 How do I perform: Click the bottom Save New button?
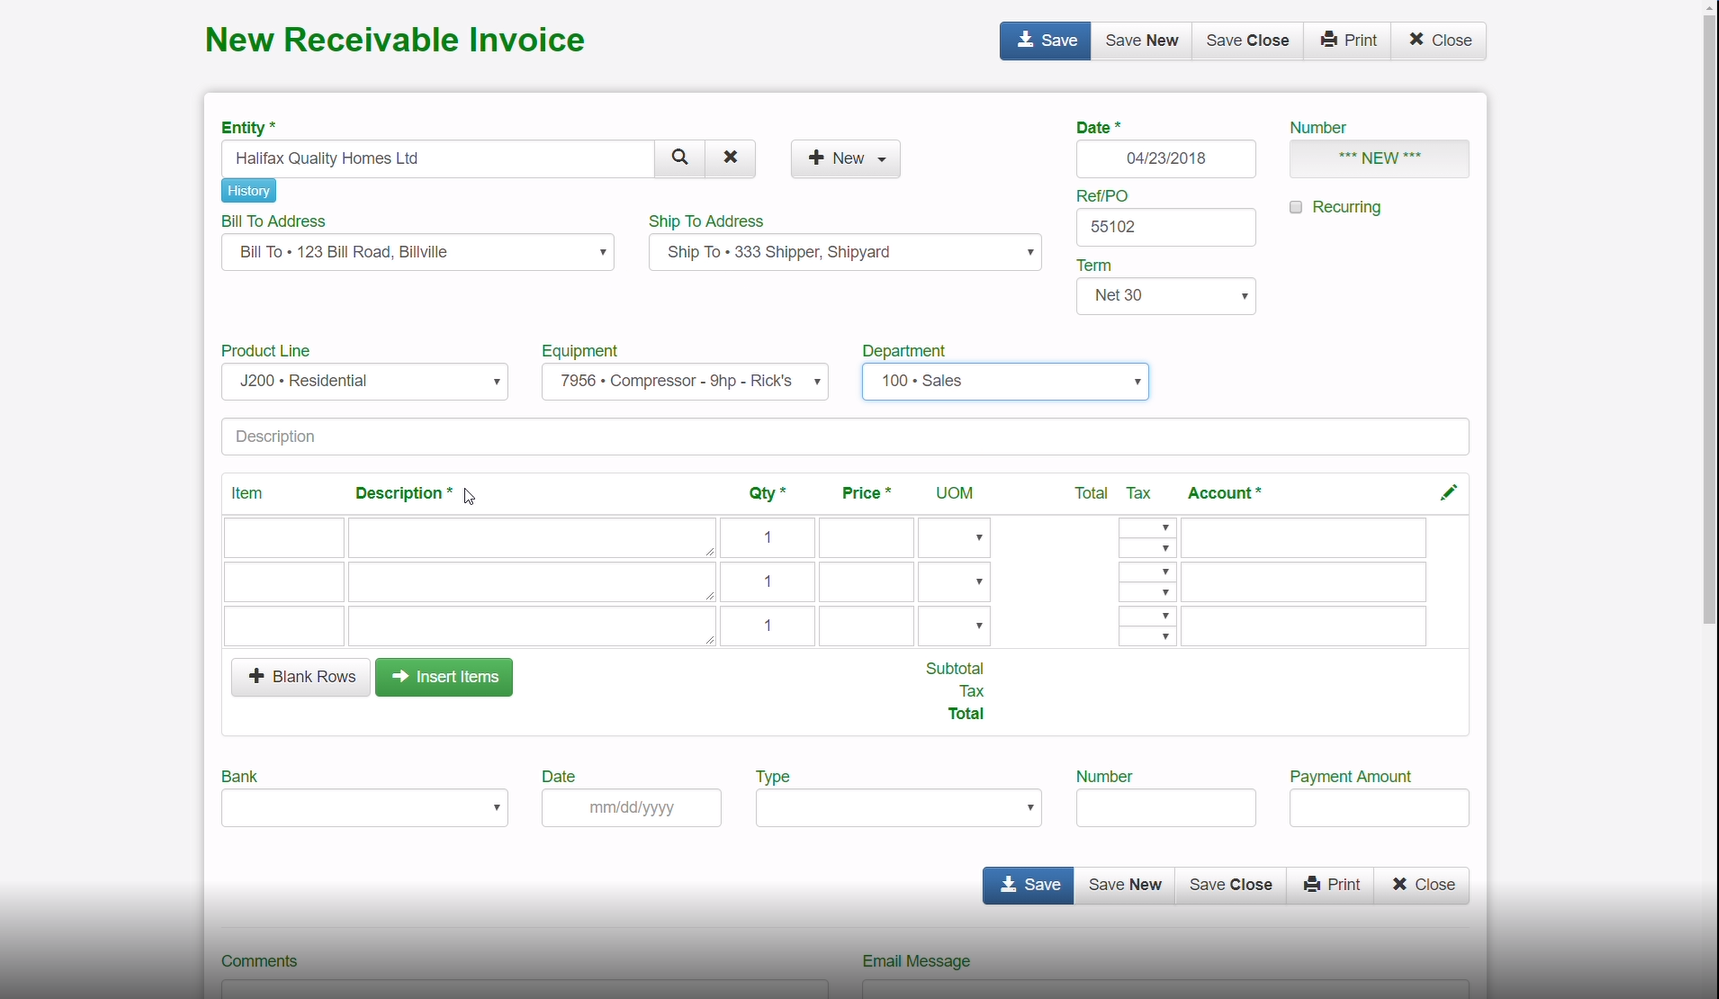pos(1124,885)
